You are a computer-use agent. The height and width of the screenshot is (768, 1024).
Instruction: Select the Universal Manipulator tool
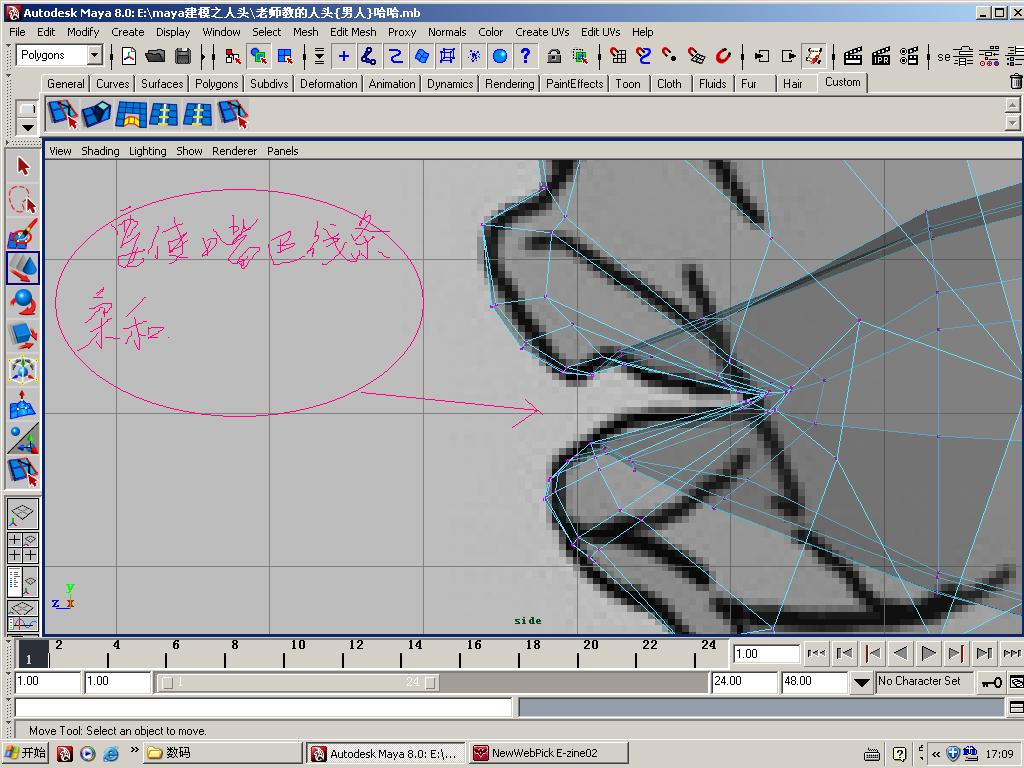pyautogui.click(x=23, y=370)
